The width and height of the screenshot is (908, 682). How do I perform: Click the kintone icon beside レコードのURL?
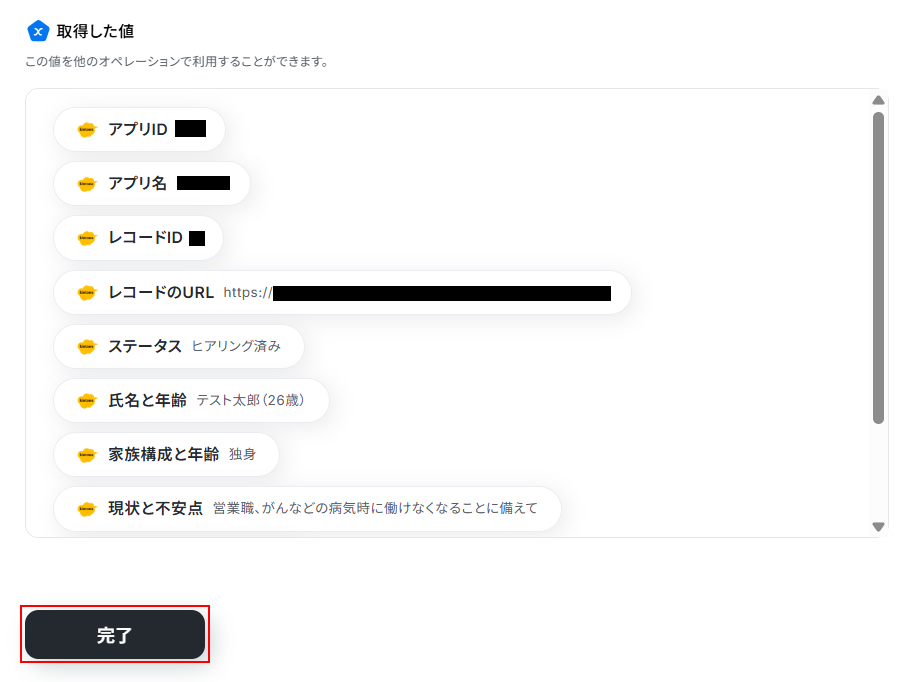[x=87, y=292]
